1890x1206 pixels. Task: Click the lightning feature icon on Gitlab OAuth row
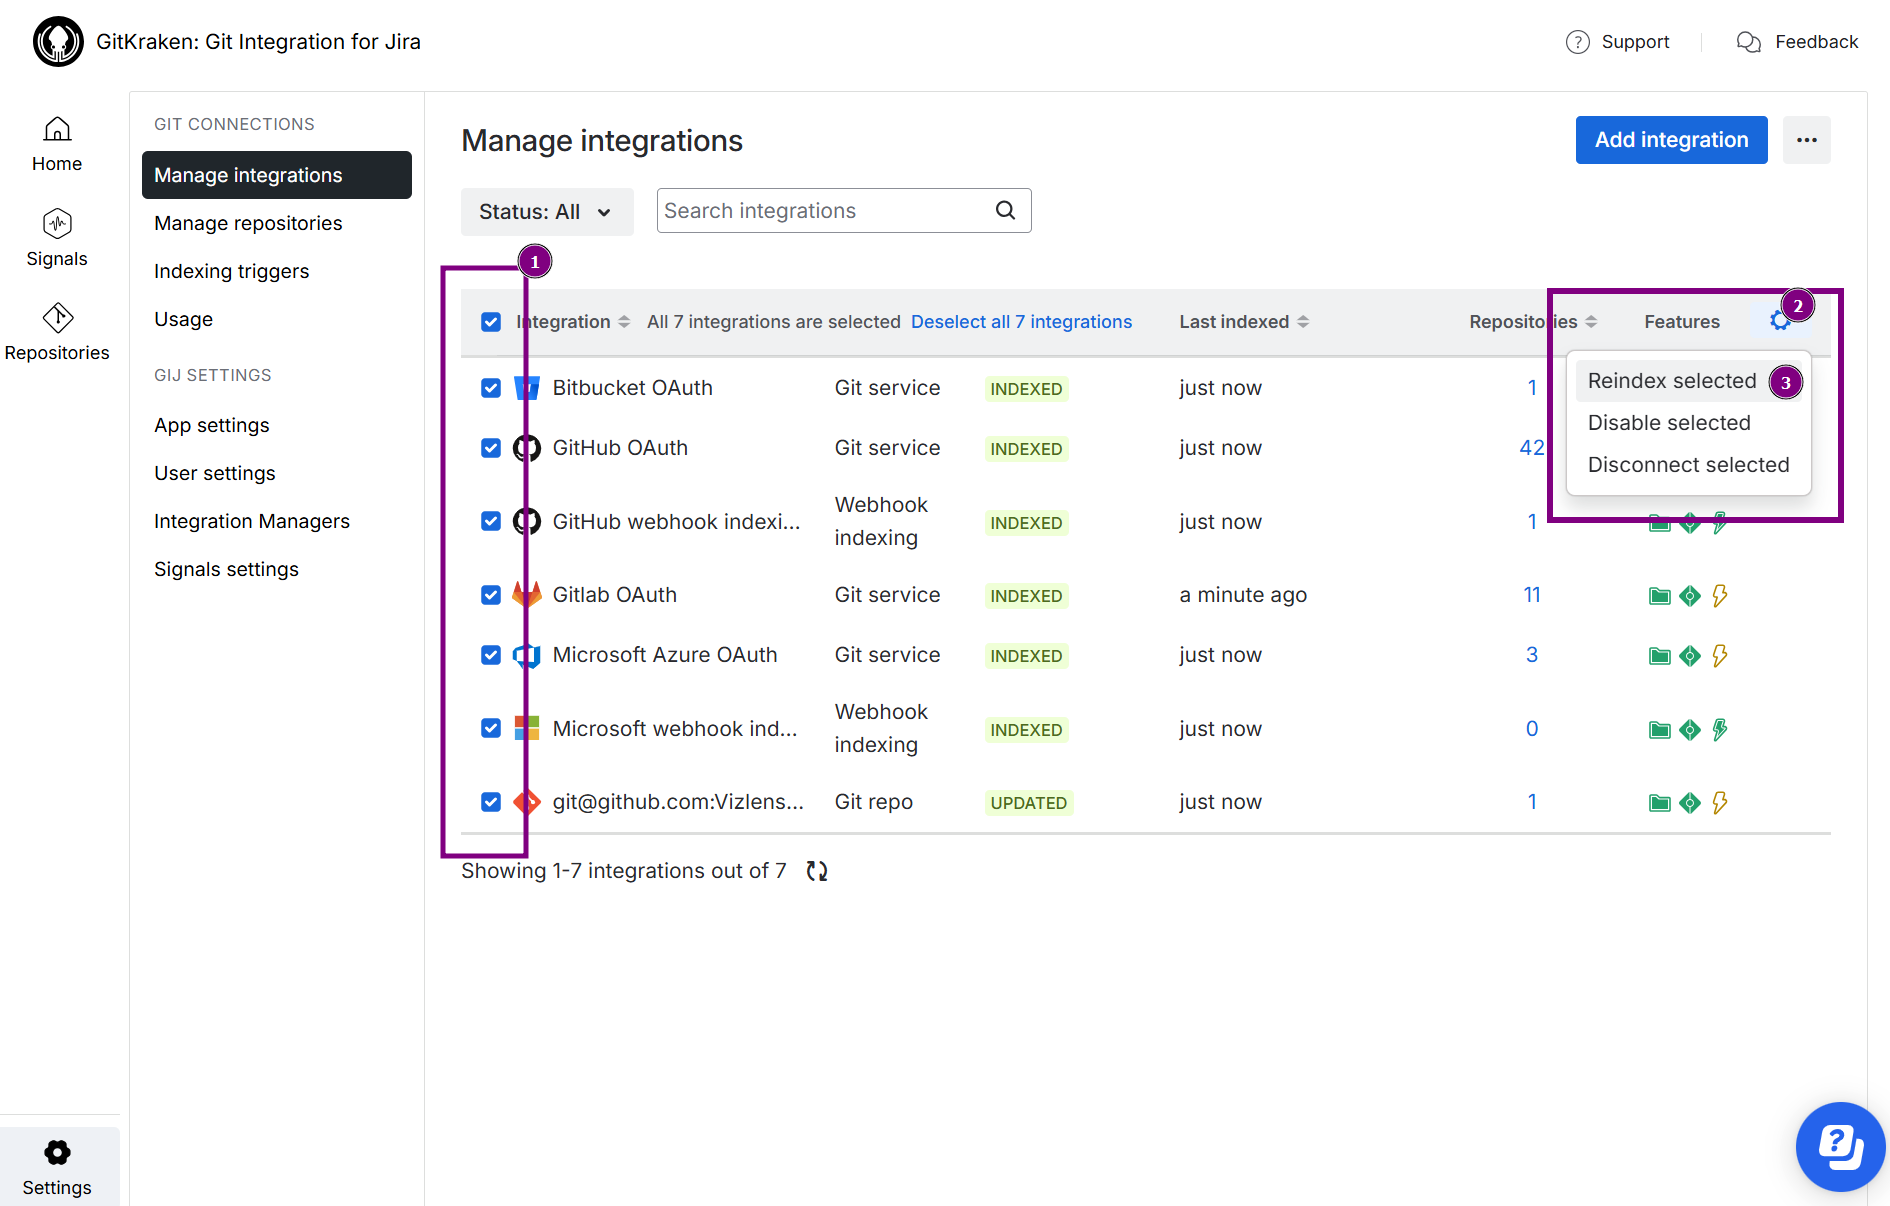tap(1720, 595)
